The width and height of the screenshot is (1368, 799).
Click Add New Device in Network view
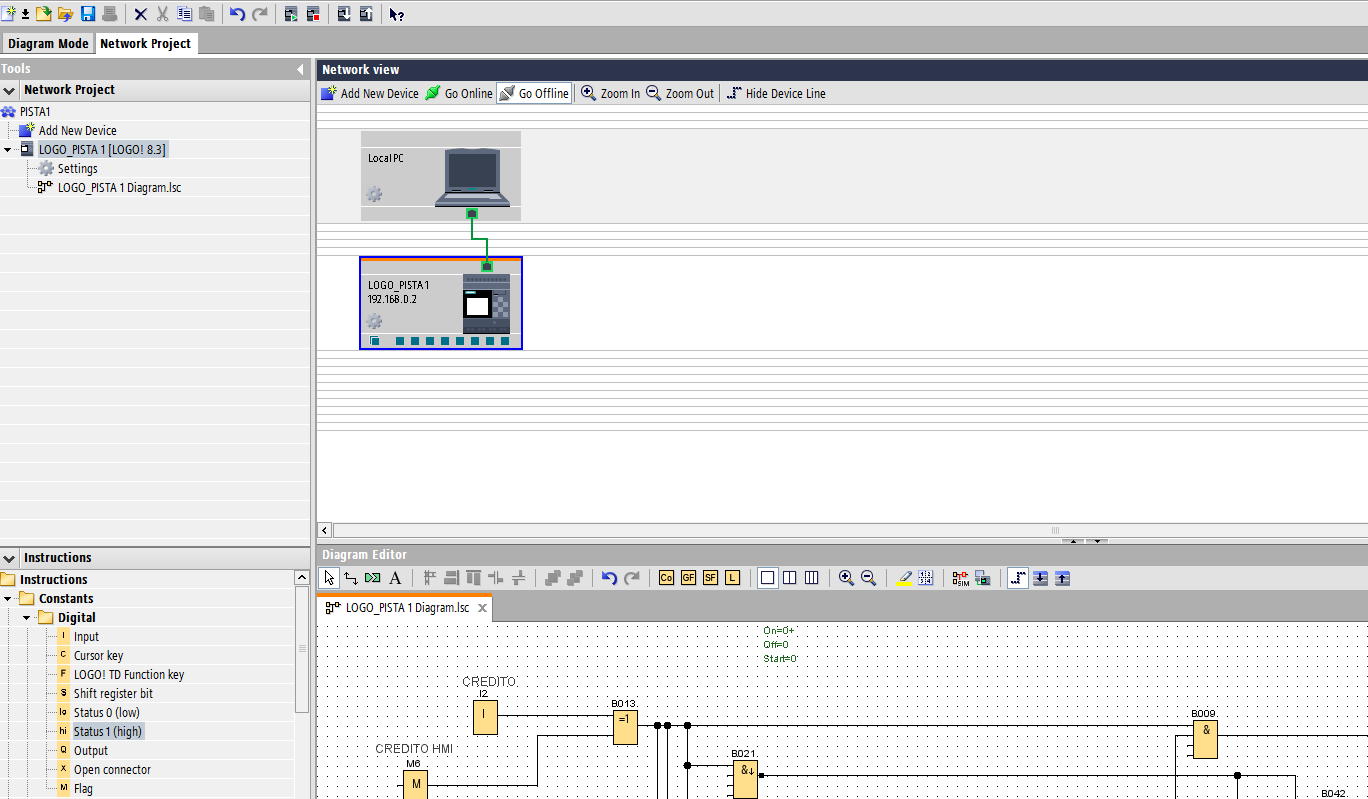click(370, 93)
